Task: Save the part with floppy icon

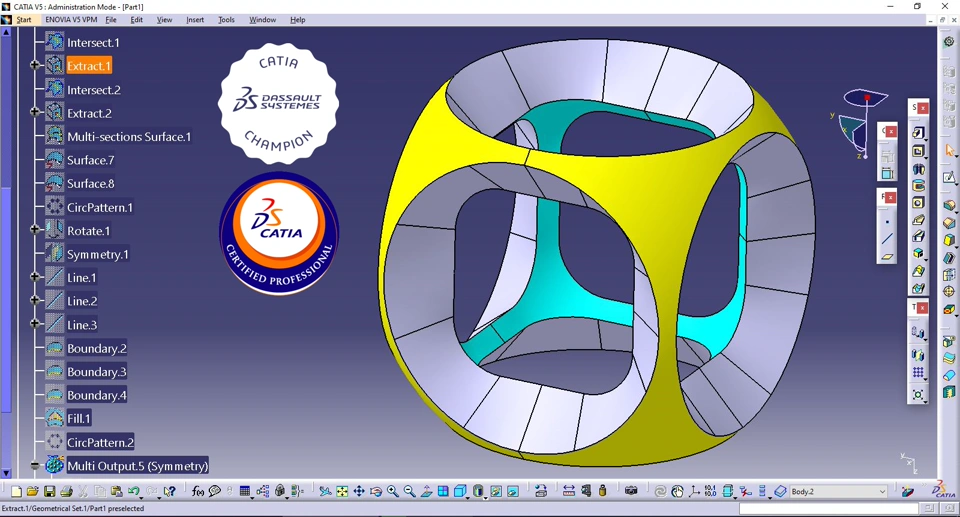Action: coord(50,491)
